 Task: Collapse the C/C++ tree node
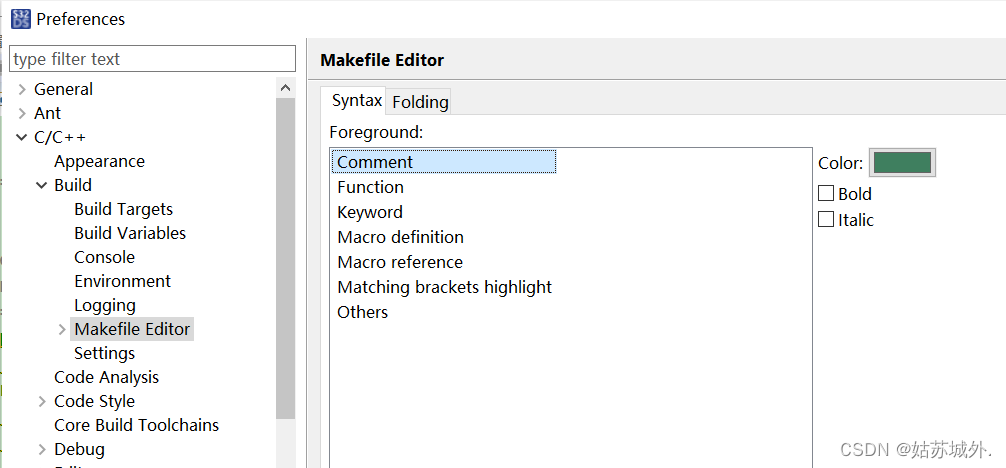[x=22, y=137]
